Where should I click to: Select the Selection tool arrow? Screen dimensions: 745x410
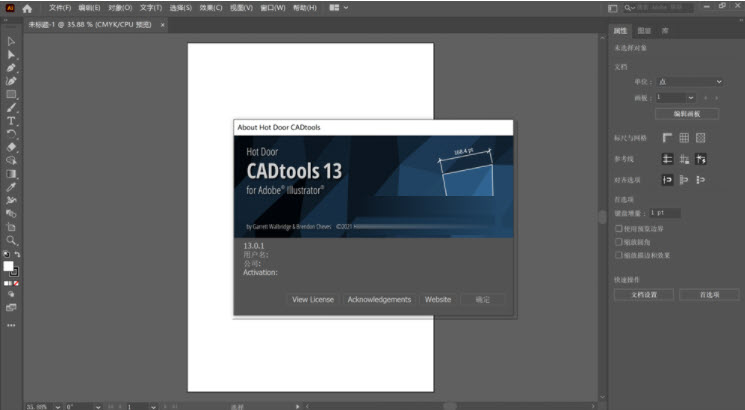coord(11,42)
